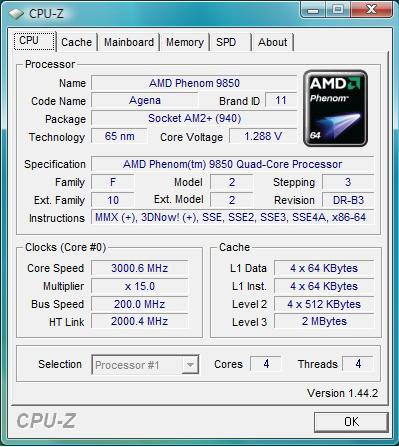
Task: Expand the Processor #1 selection dropdown
Action: pos(145,365)
